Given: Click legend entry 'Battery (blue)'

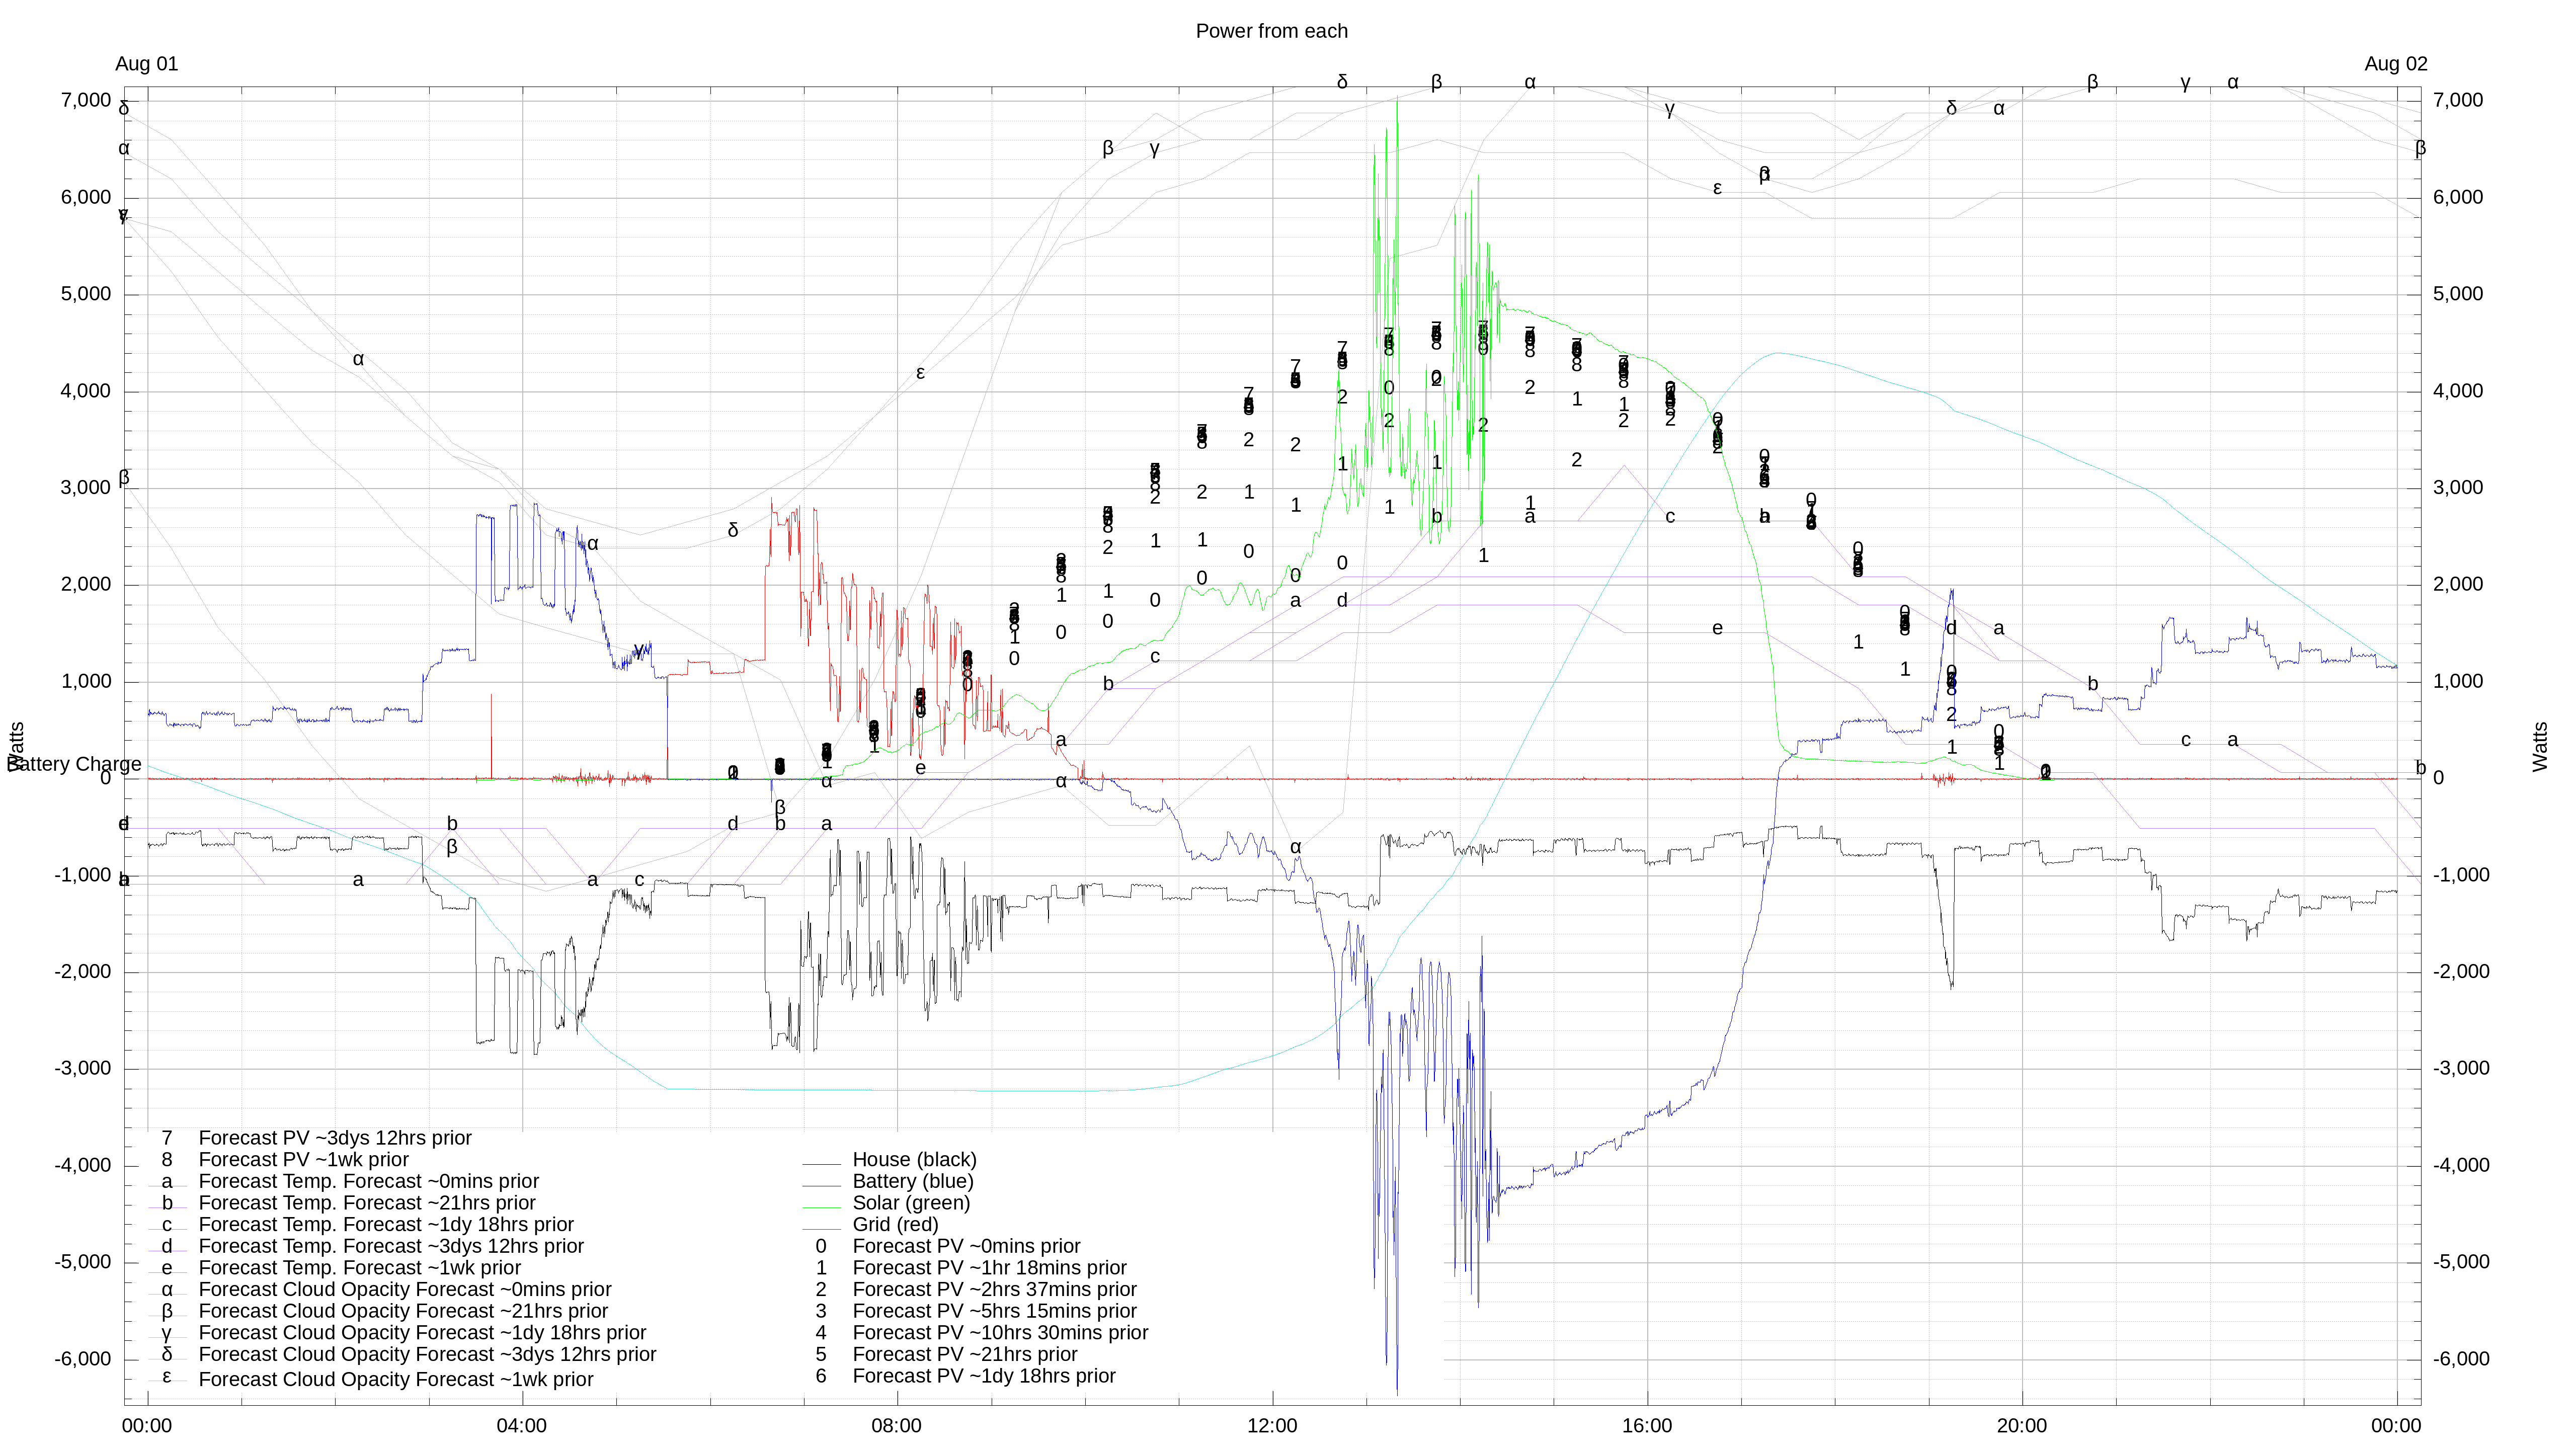Looking at the screenshot, I should 912,1181.
